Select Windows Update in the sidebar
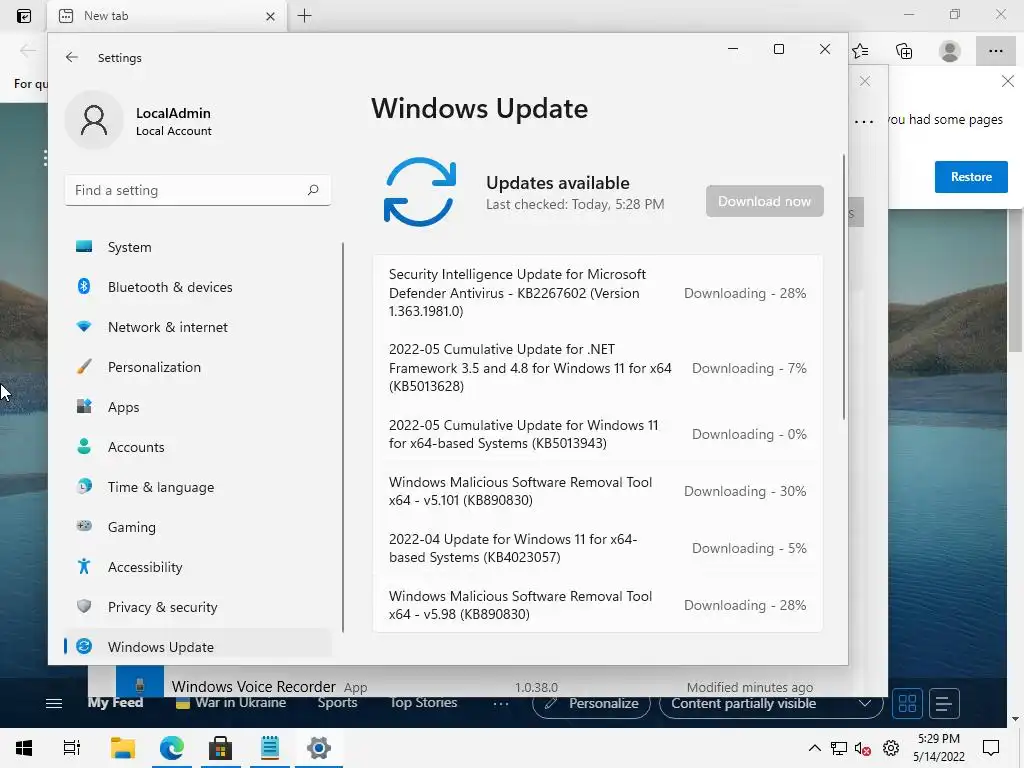 coord(197,647)
